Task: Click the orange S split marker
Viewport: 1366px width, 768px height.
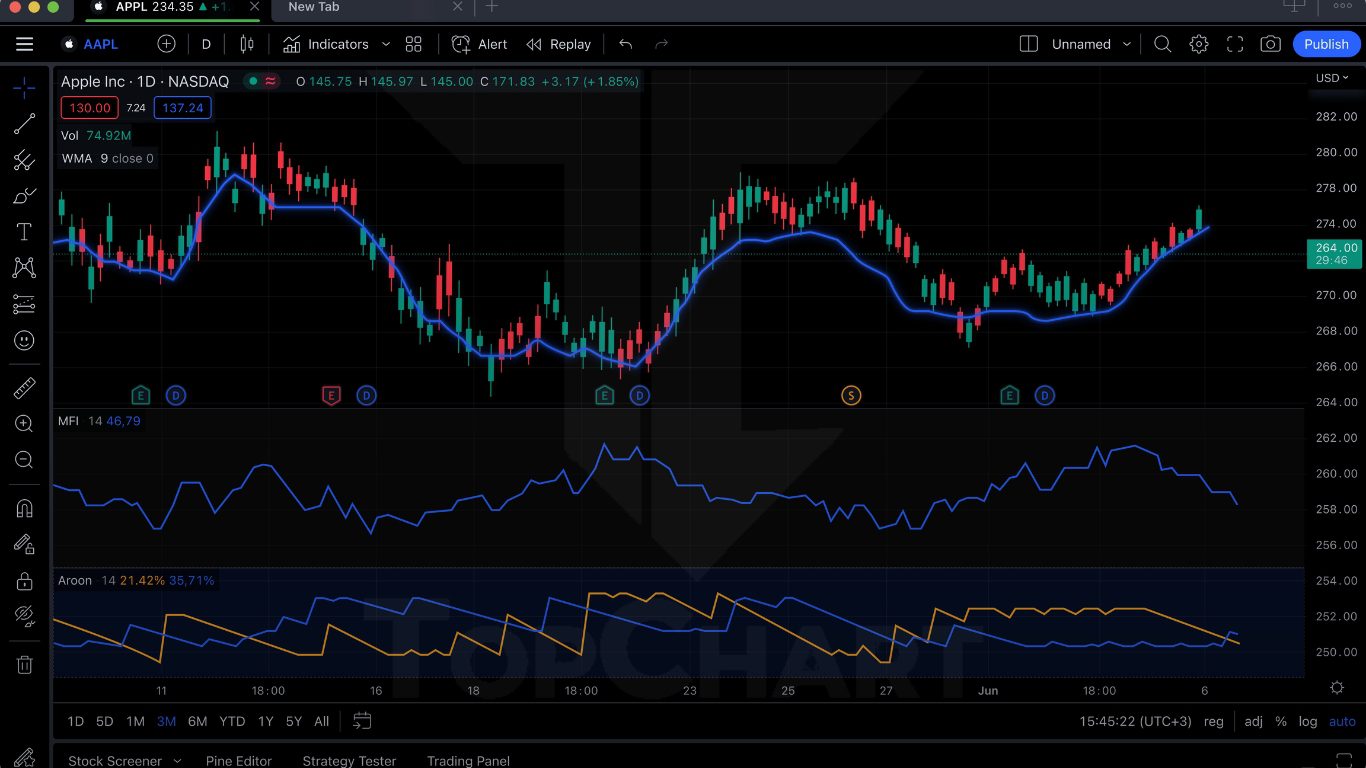Action: pos(851,396)
